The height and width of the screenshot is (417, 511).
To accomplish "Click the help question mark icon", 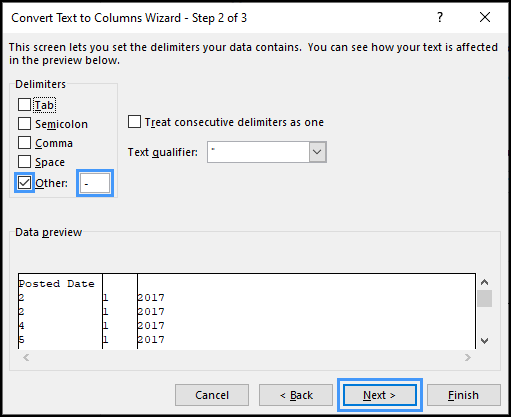I will point(440,17).
